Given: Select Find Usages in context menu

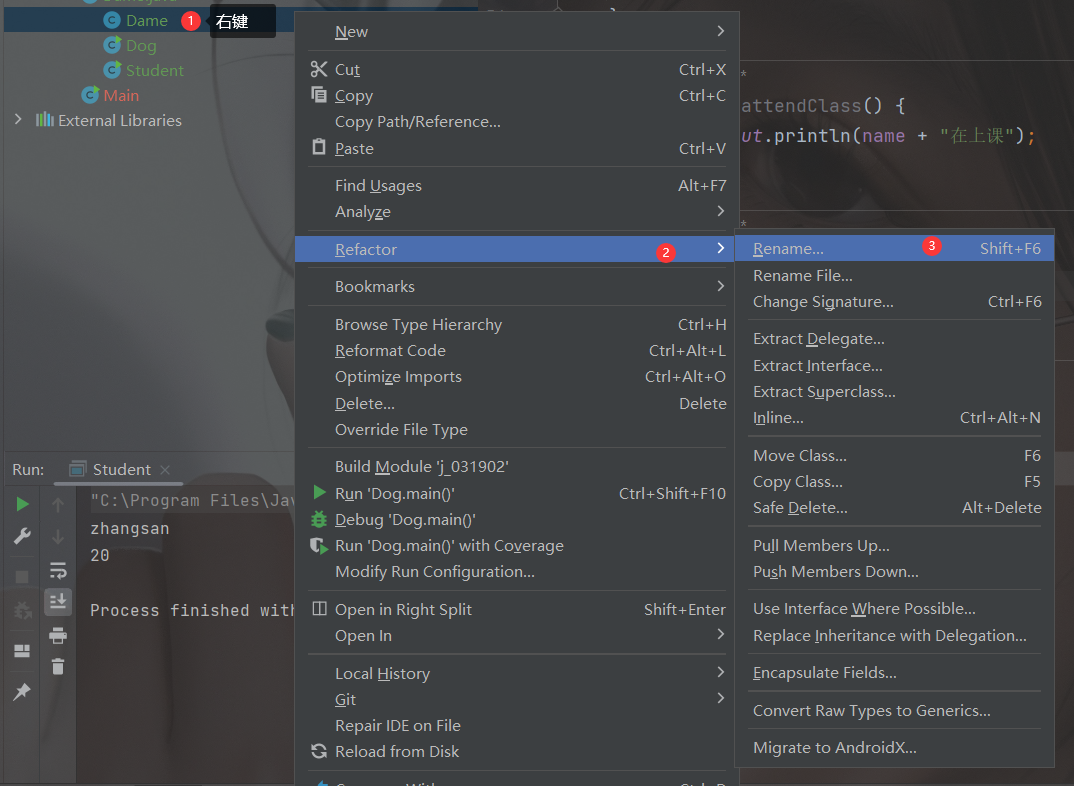Looking at the screenshot, I should (x=517, y=186).
